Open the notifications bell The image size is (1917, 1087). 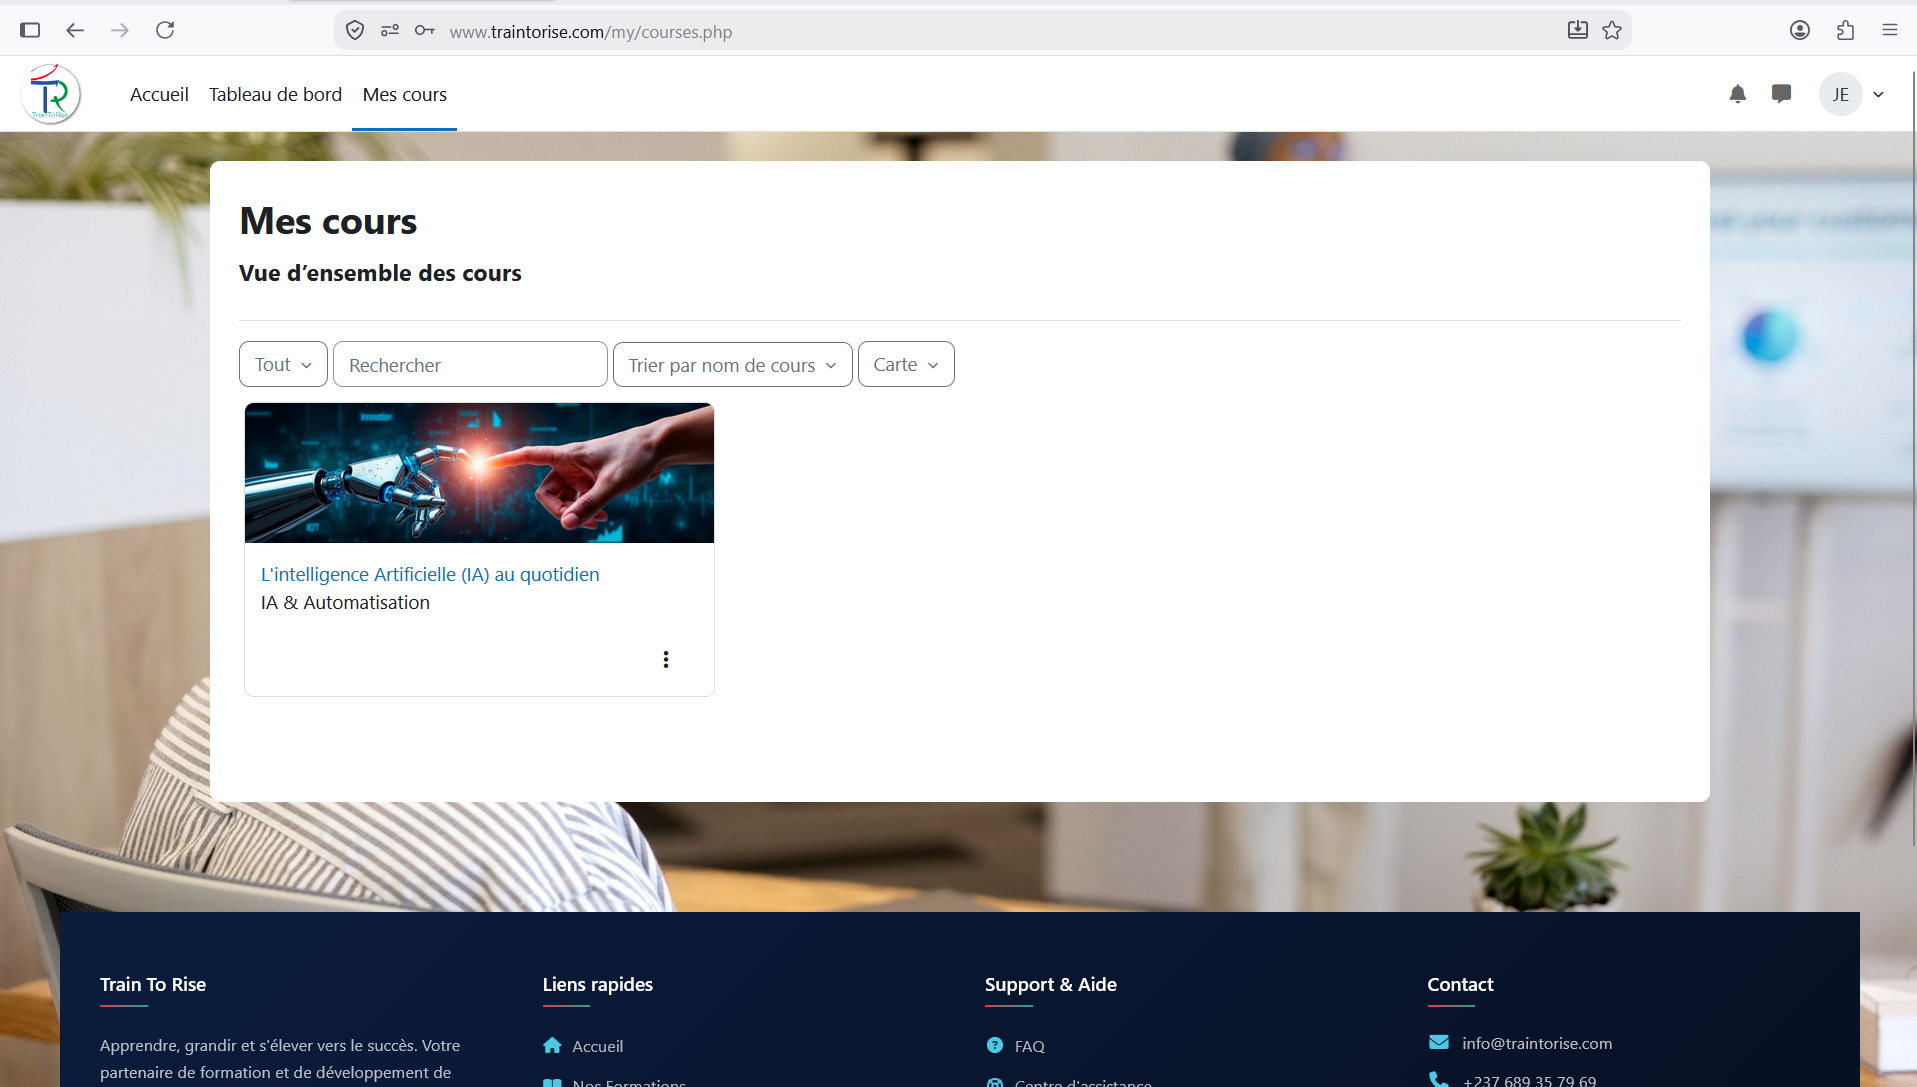1737,94
